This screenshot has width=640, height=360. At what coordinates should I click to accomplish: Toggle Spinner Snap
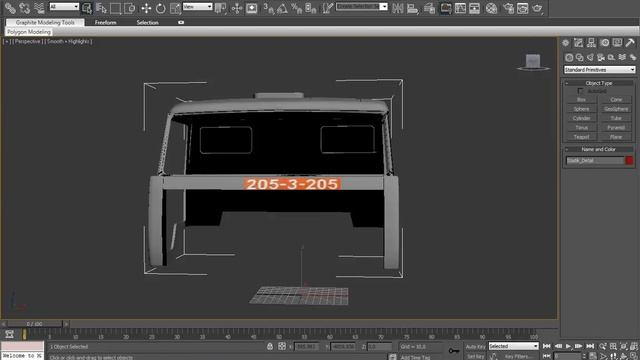(310, 8)
